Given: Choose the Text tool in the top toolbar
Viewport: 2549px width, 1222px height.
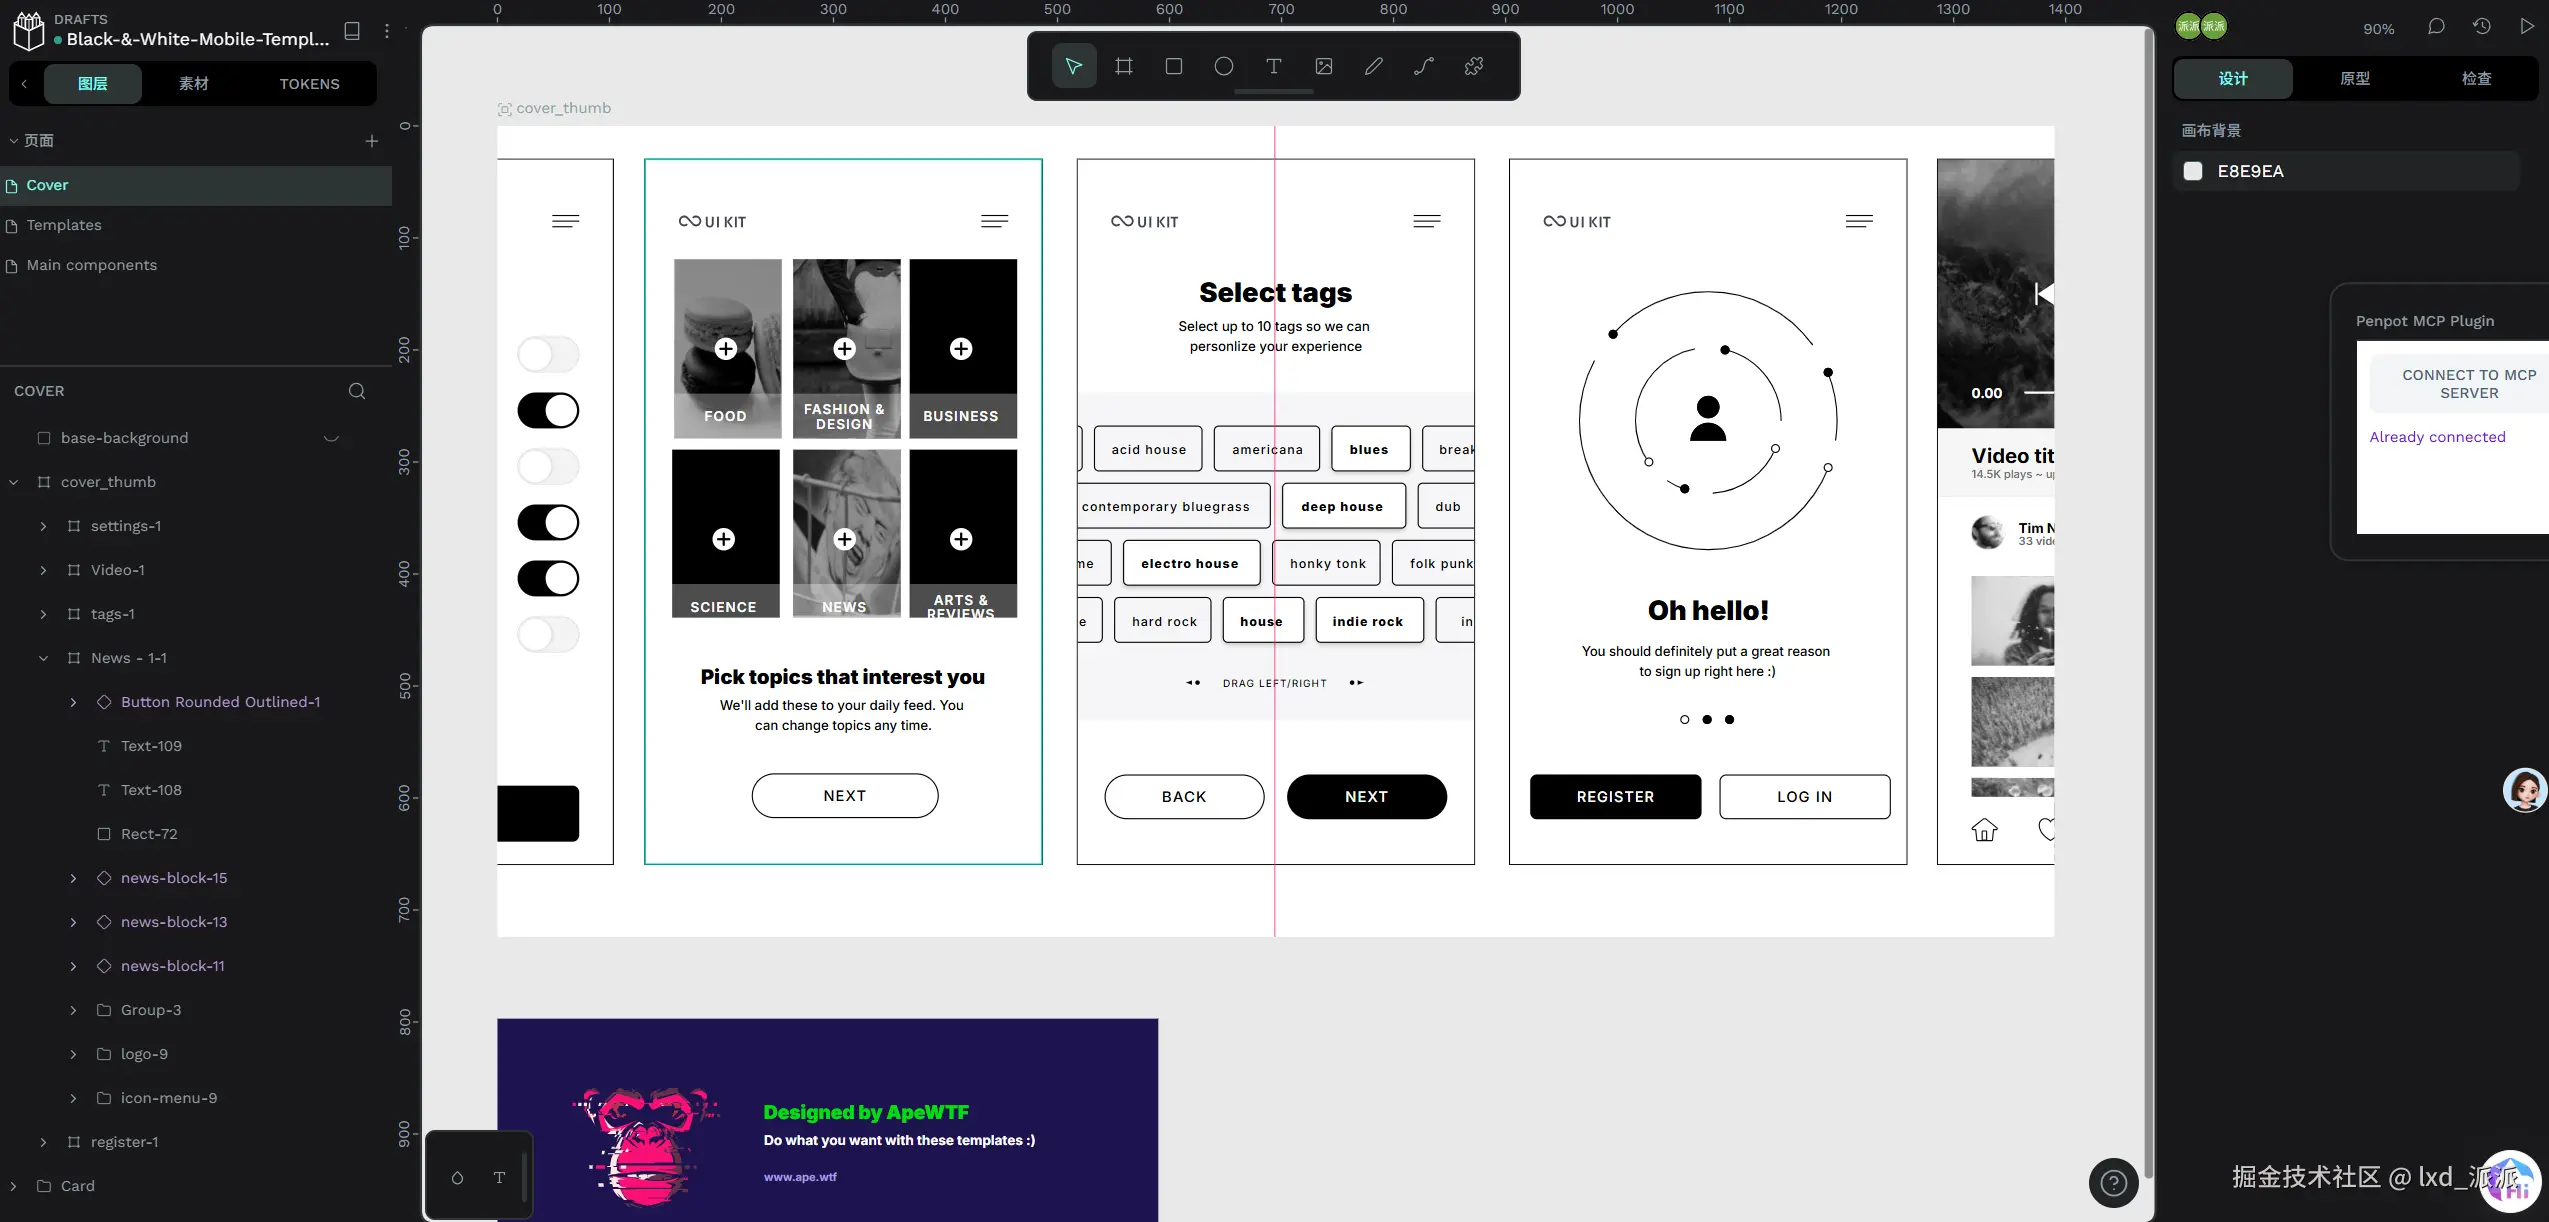Looking at the screenshot, I should (1273, 66).
